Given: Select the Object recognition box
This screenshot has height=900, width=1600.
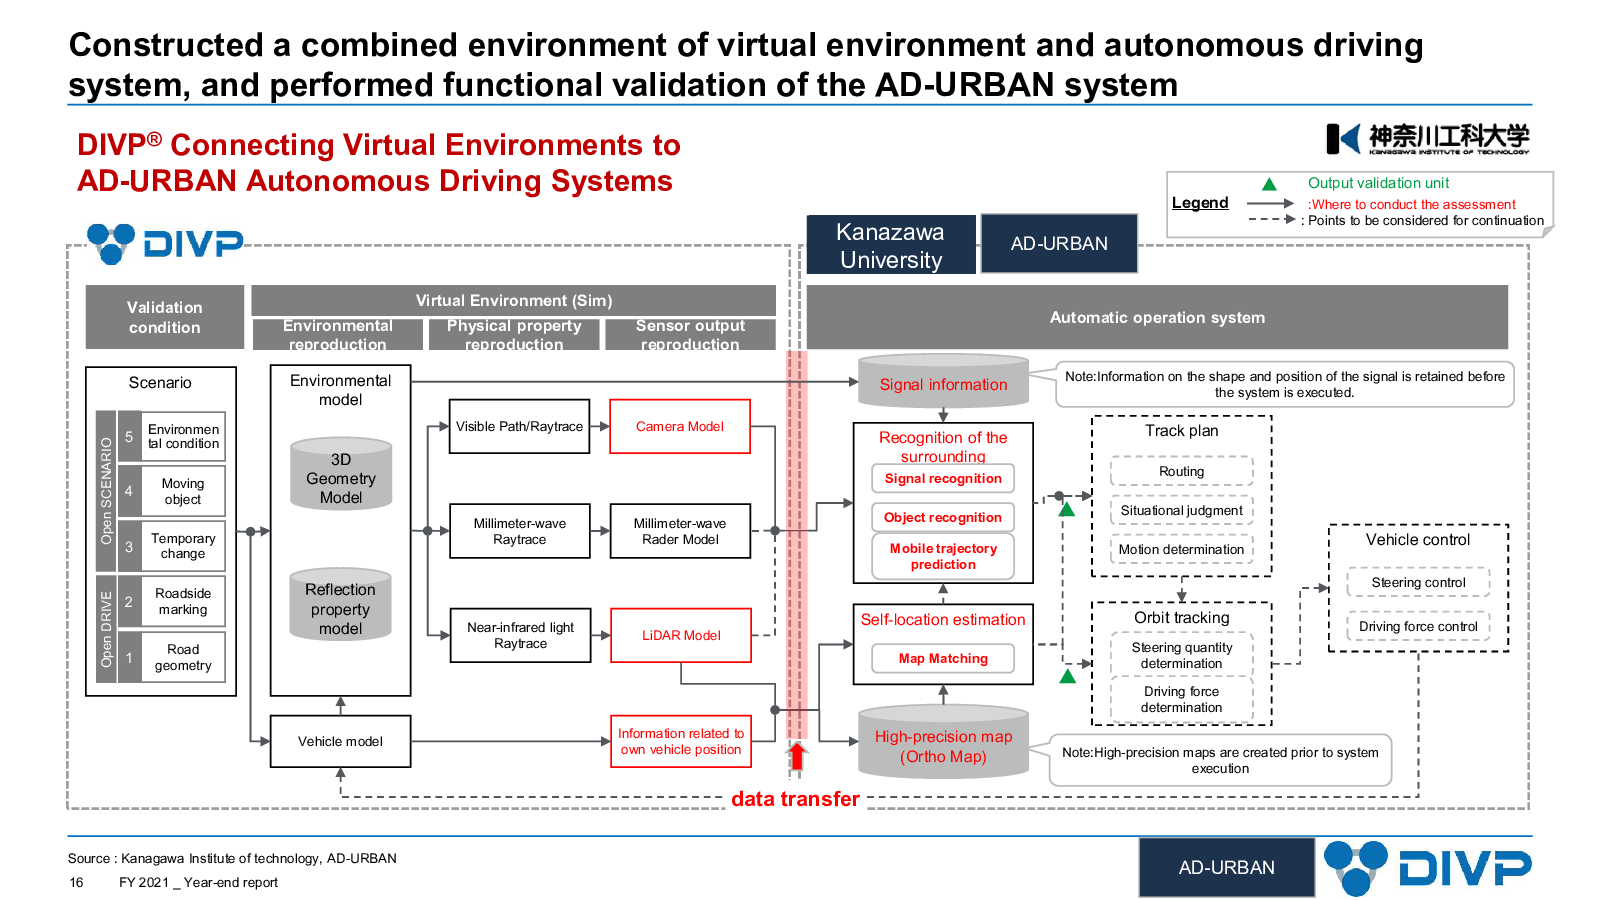Looking at the screenshot, I should coord(943,517).
